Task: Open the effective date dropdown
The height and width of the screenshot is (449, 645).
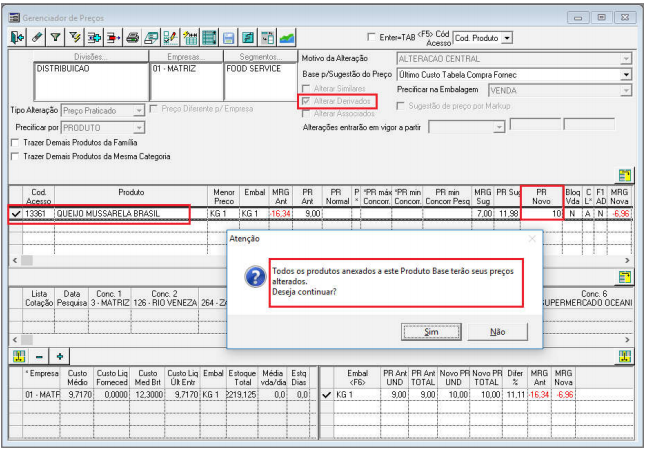Action: [x=499, y=127]
